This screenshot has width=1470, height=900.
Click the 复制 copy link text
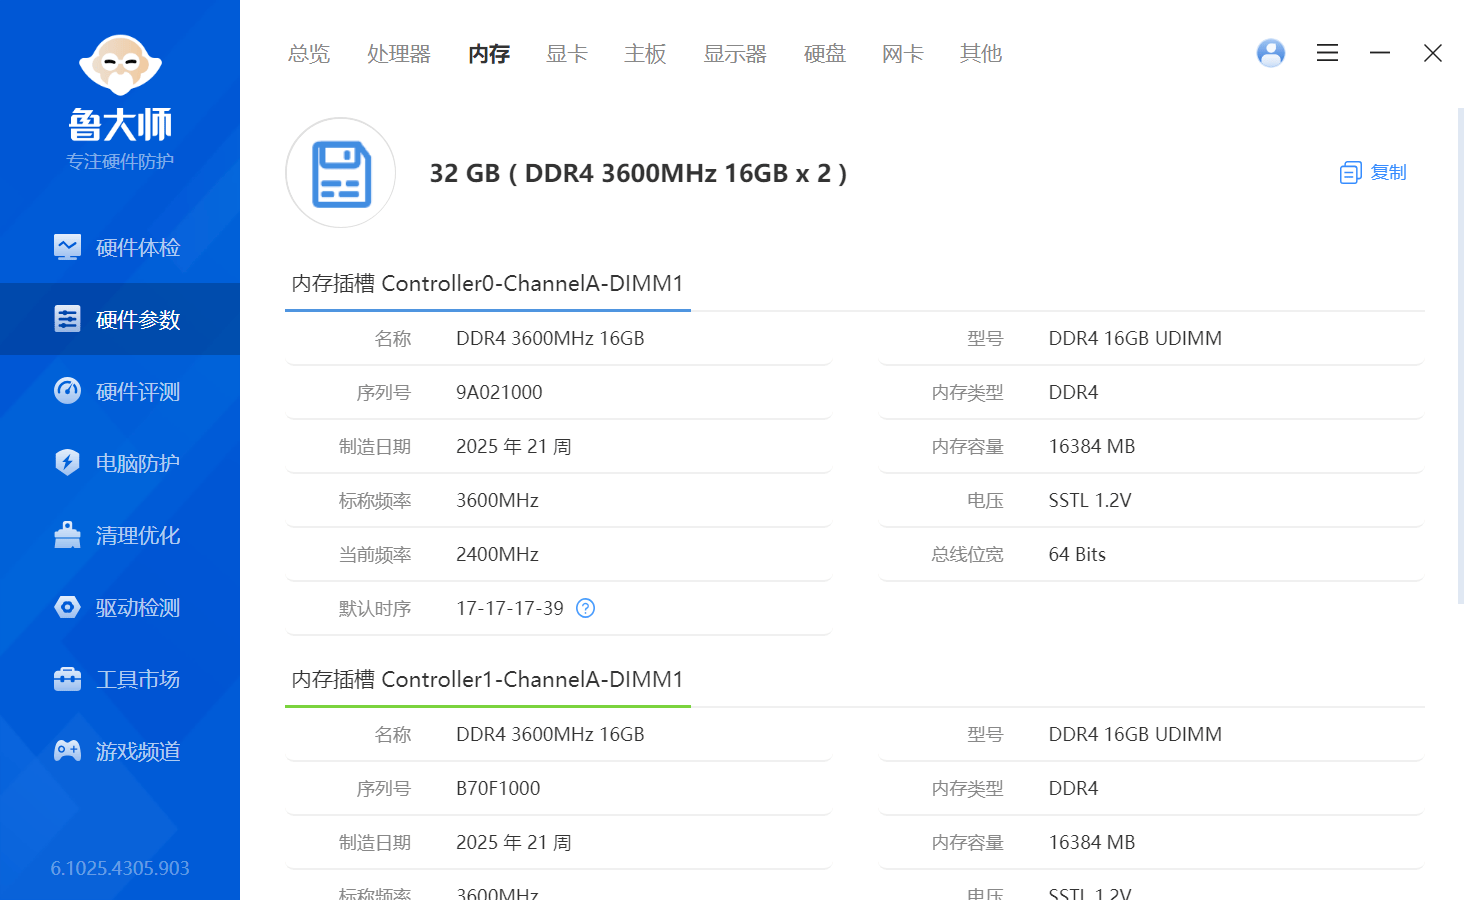(x=1388, y=173)
